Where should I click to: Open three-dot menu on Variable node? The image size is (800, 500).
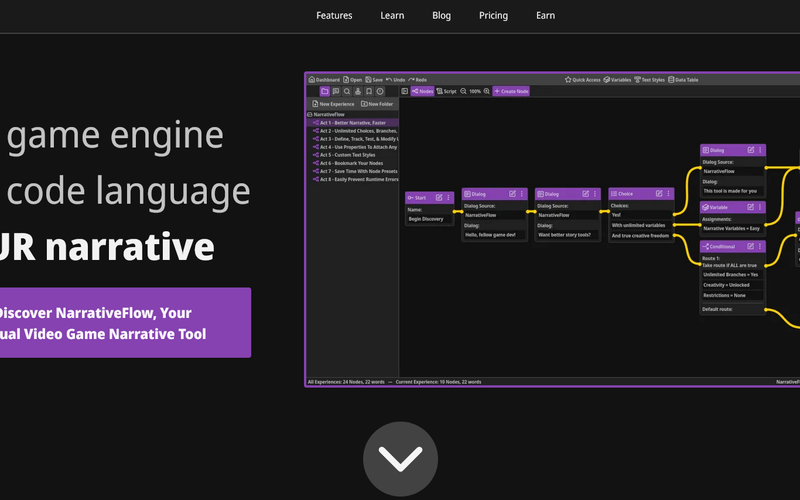click(760, 207)
